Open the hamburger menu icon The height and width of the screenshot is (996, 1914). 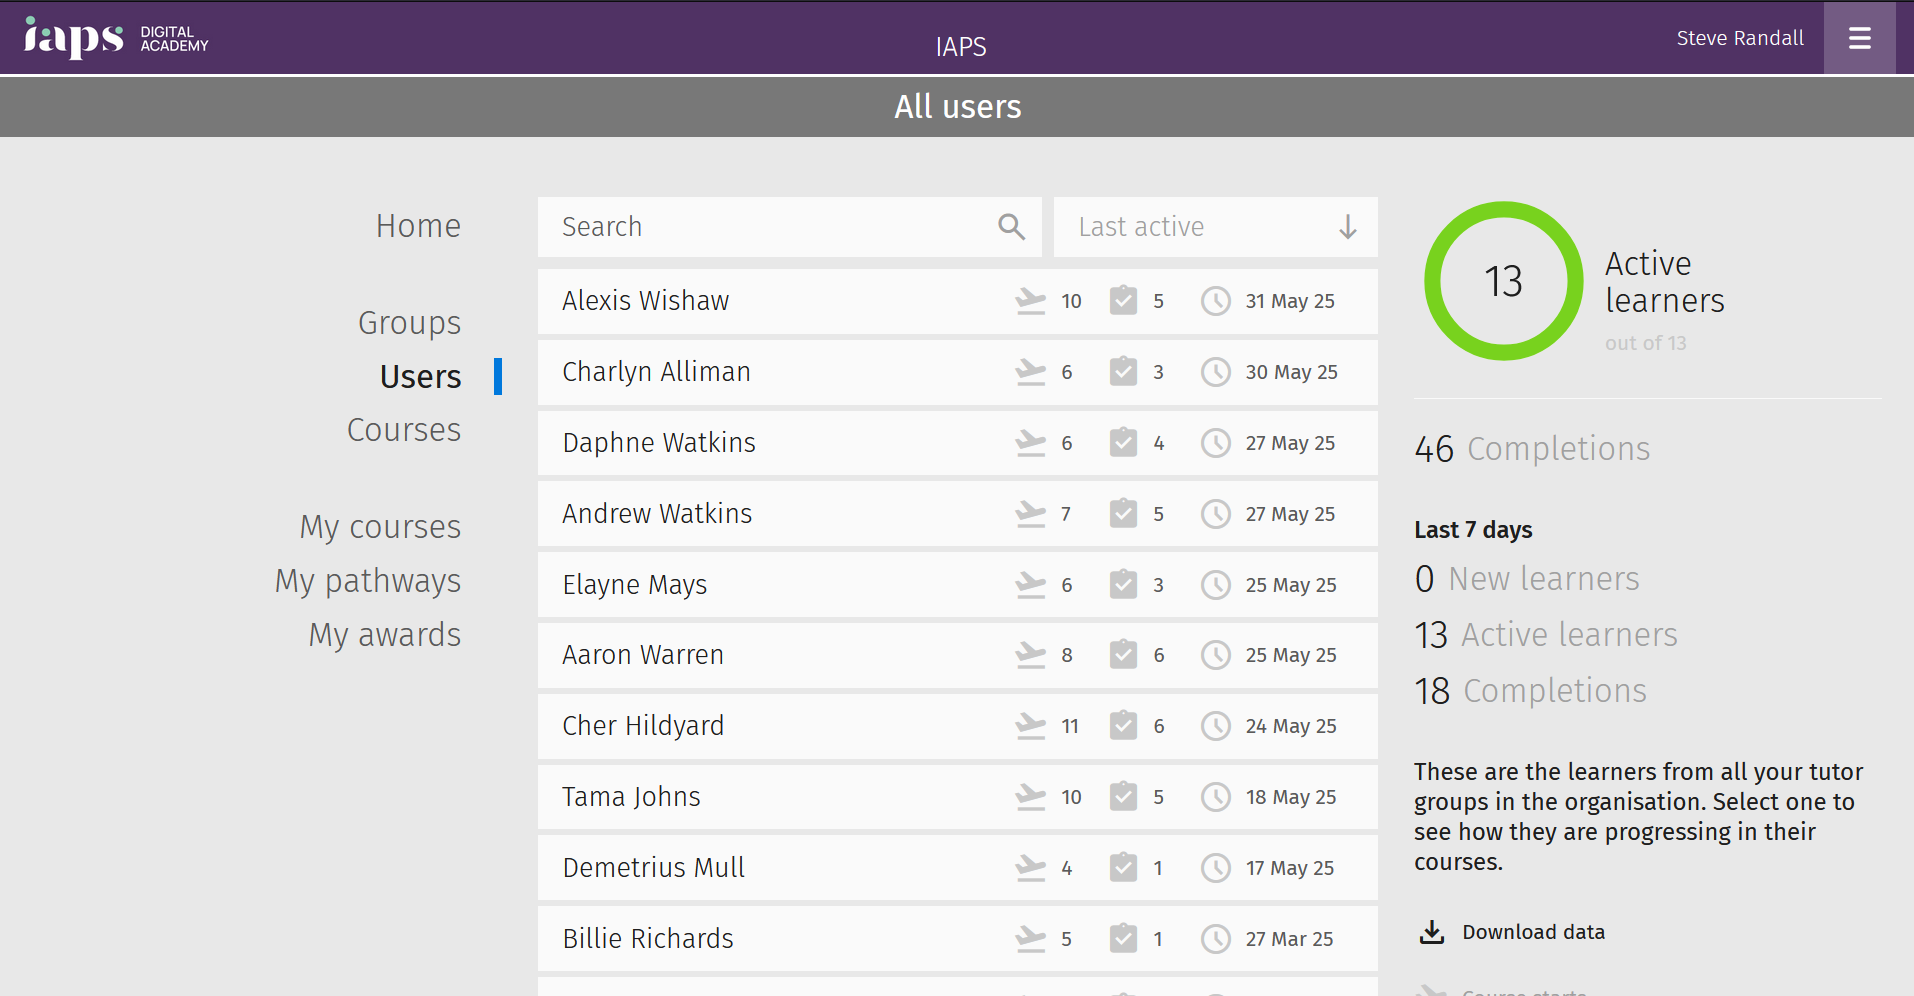pyautogui.click(x=1859, y=38)
